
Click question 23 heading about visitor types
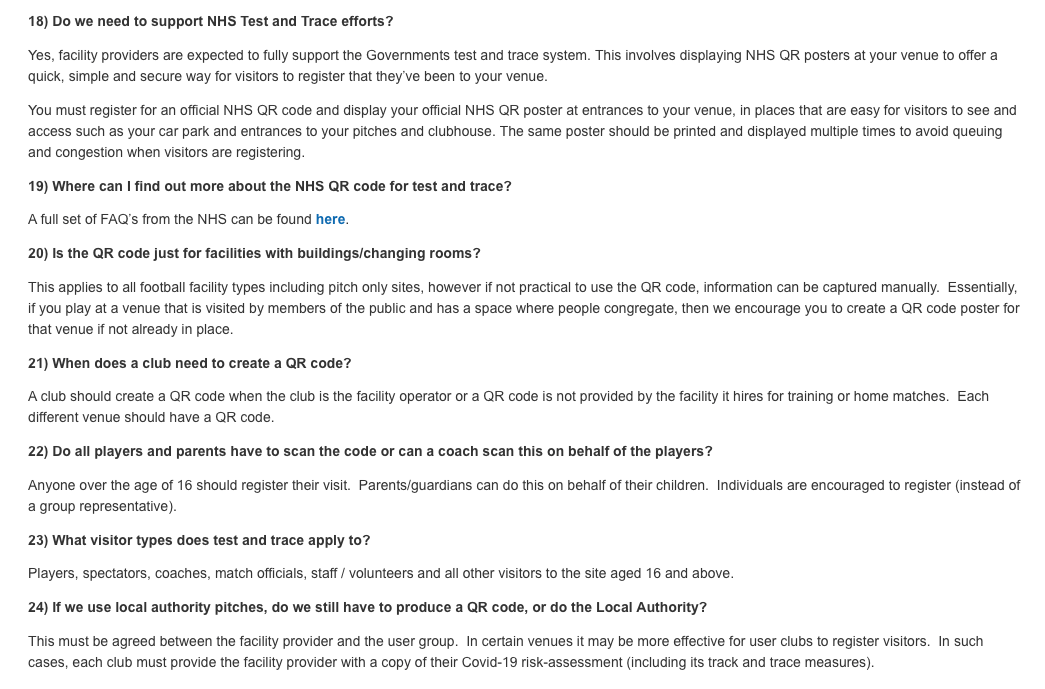199,540
